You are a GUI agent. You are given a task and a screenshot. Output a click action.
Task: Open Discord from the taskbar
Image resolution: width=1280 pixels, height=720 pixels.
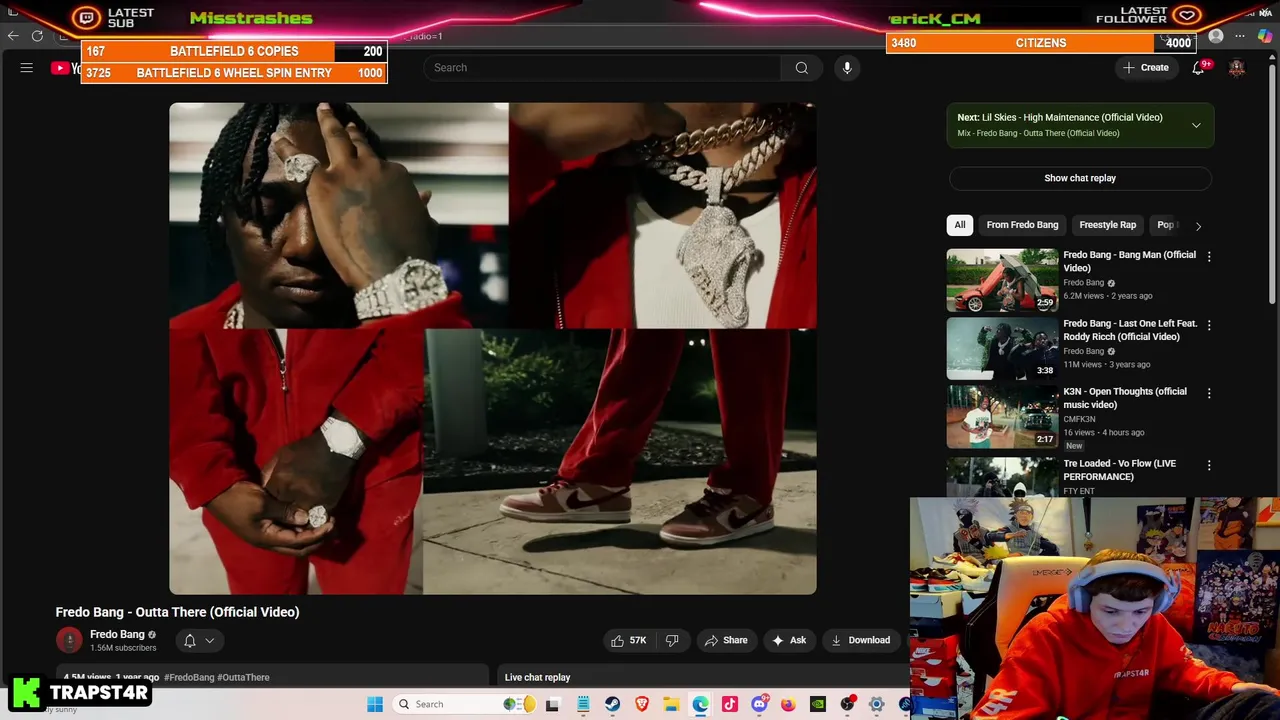pyautogui.click(x=759, y=704)
